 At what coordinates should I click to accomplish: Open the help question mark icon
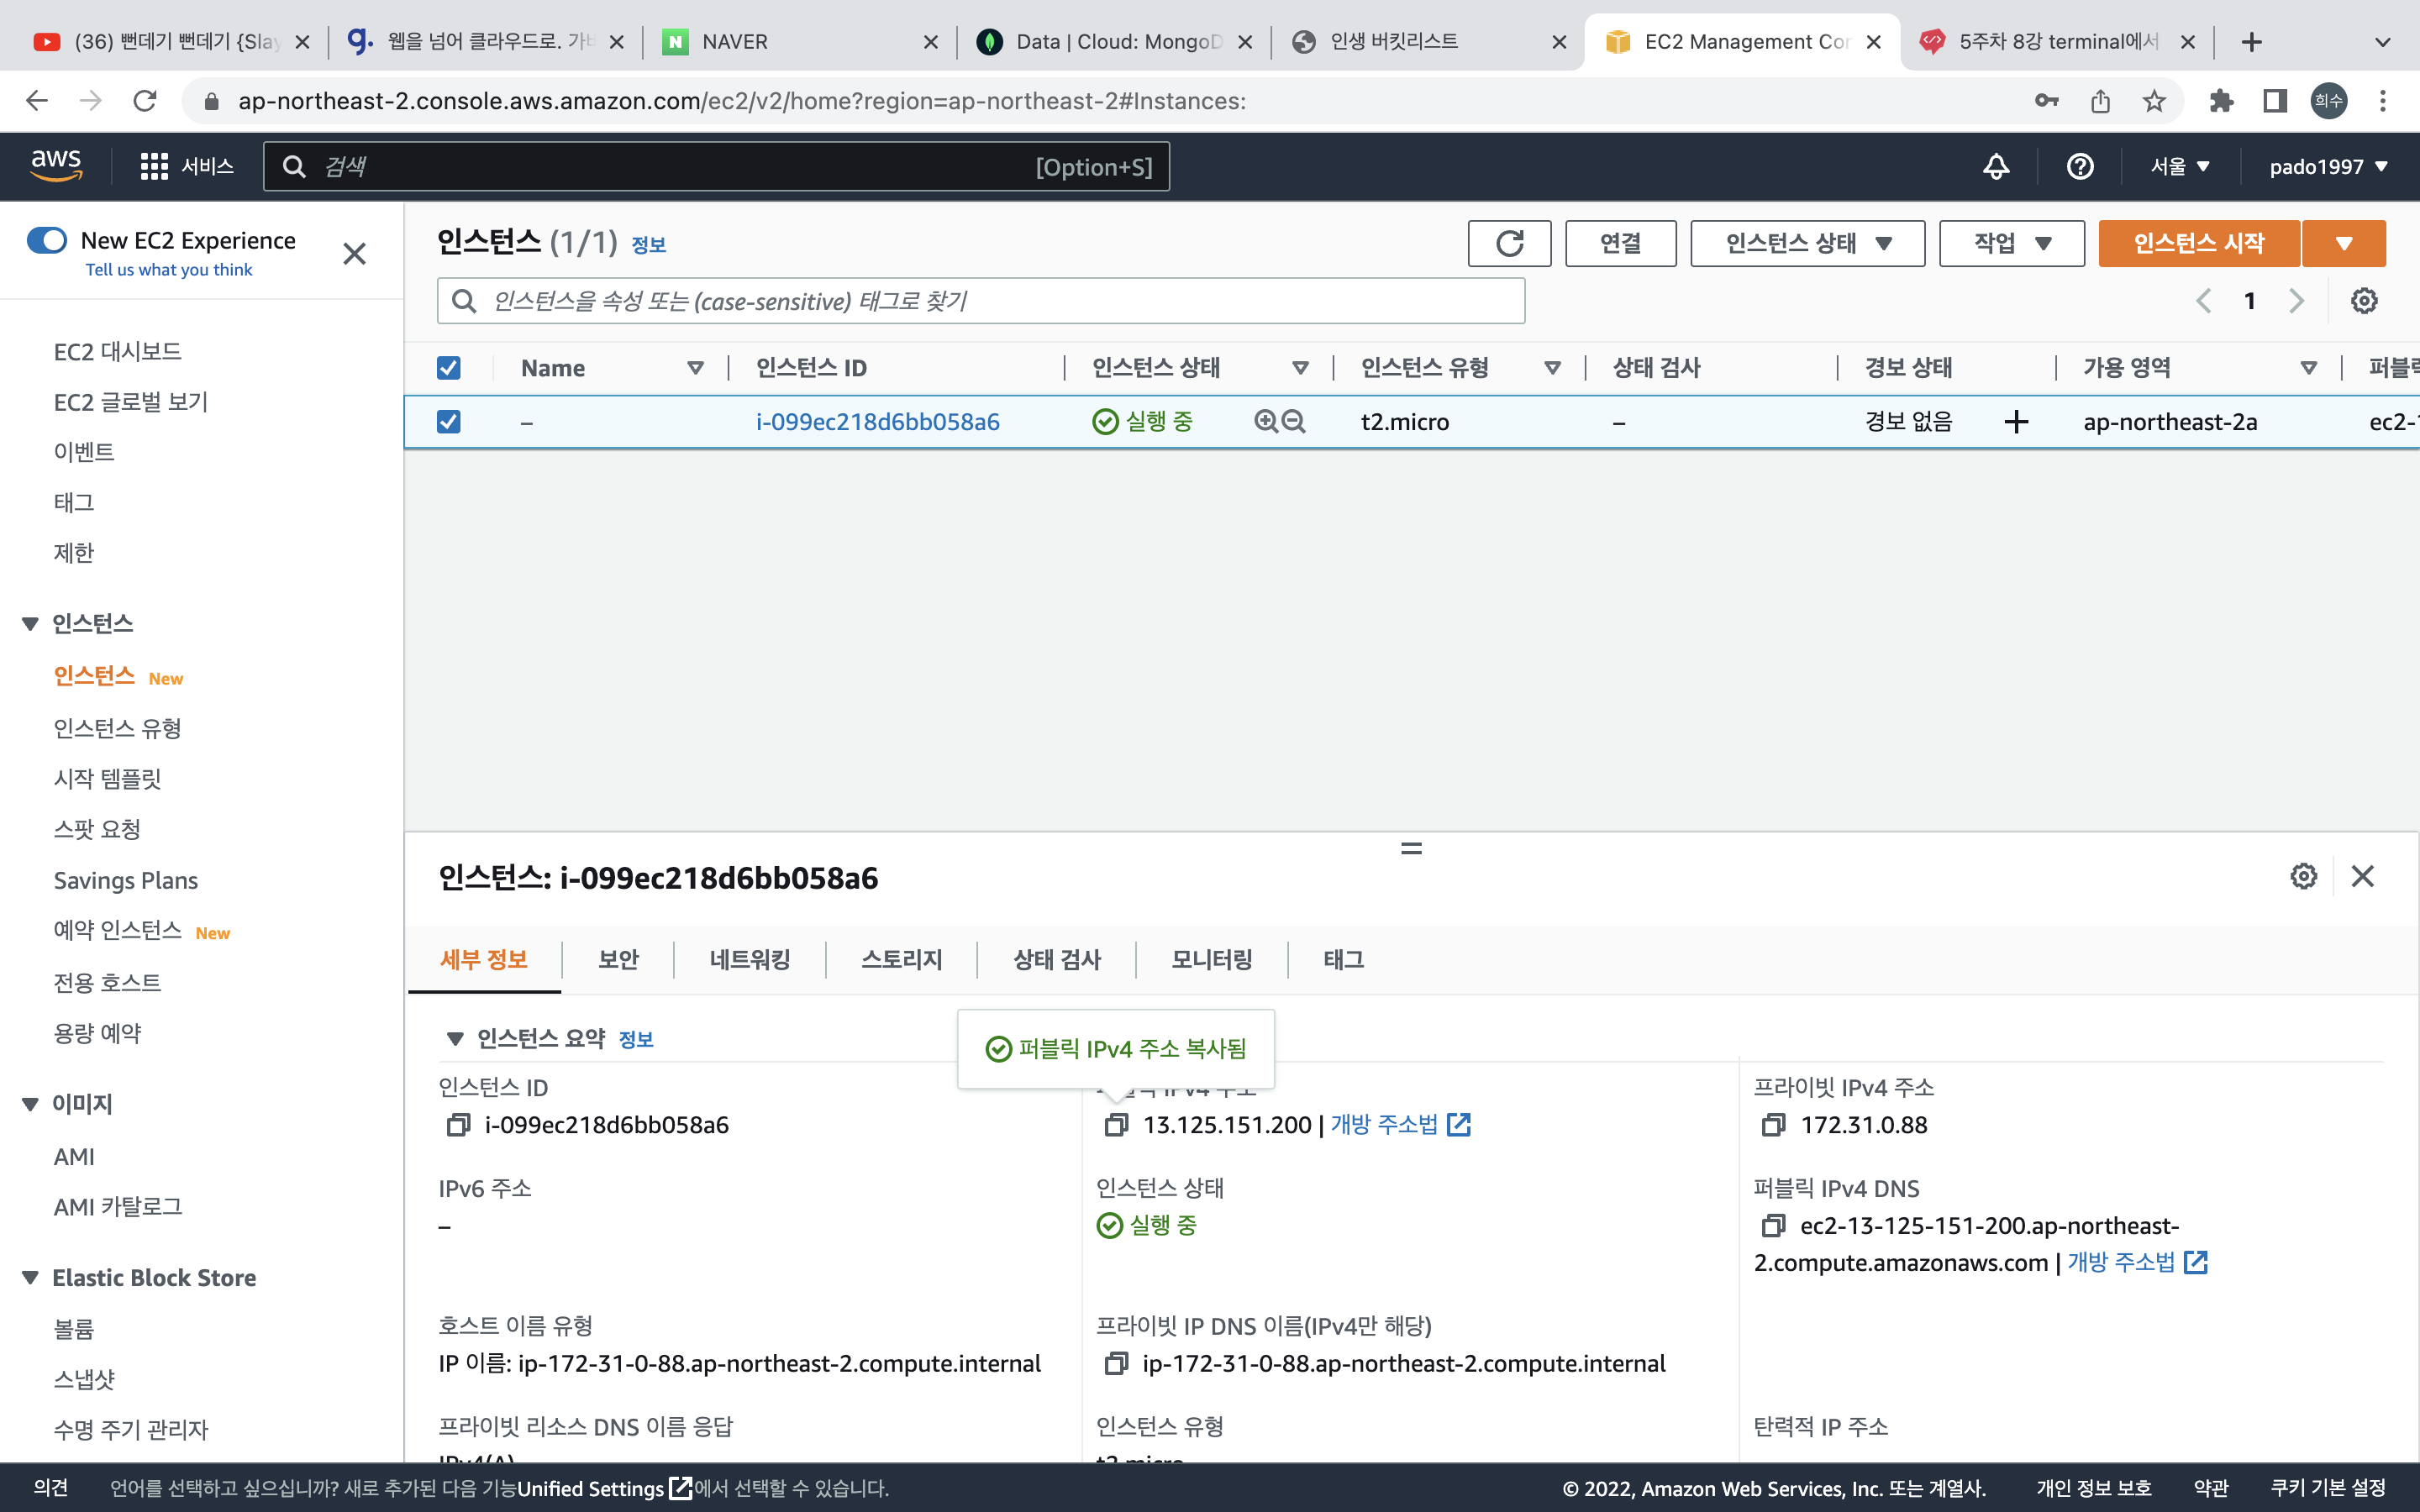tap(2080, 166)
